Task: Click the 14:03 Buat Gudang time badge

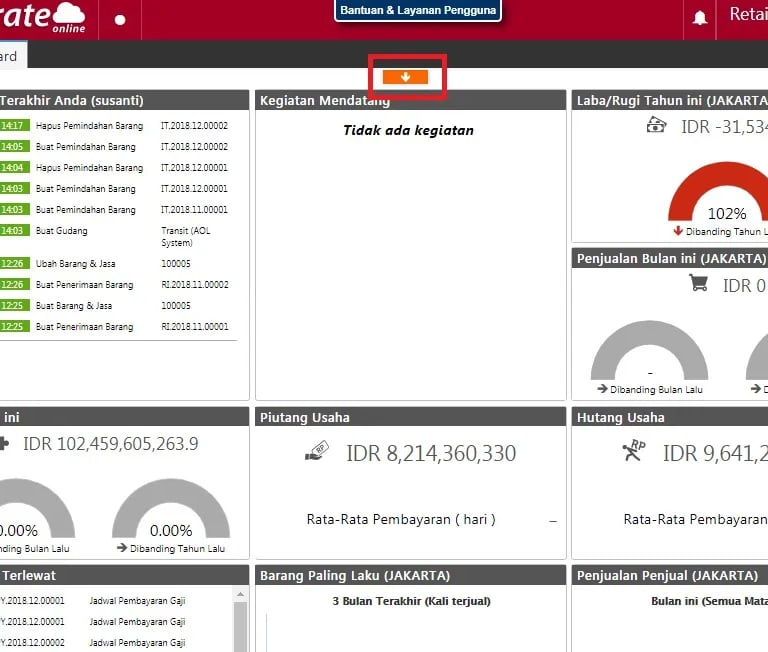Action: [x=15, y=230]
